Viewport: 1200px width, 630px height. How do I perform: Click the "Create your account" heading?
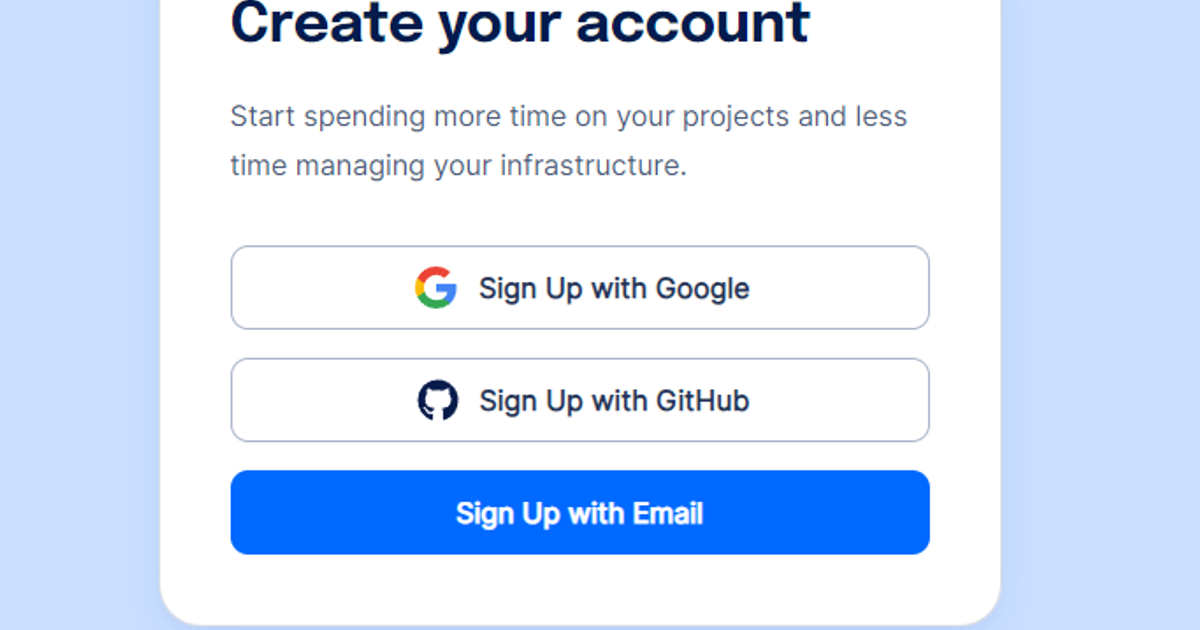click(520, 22)
